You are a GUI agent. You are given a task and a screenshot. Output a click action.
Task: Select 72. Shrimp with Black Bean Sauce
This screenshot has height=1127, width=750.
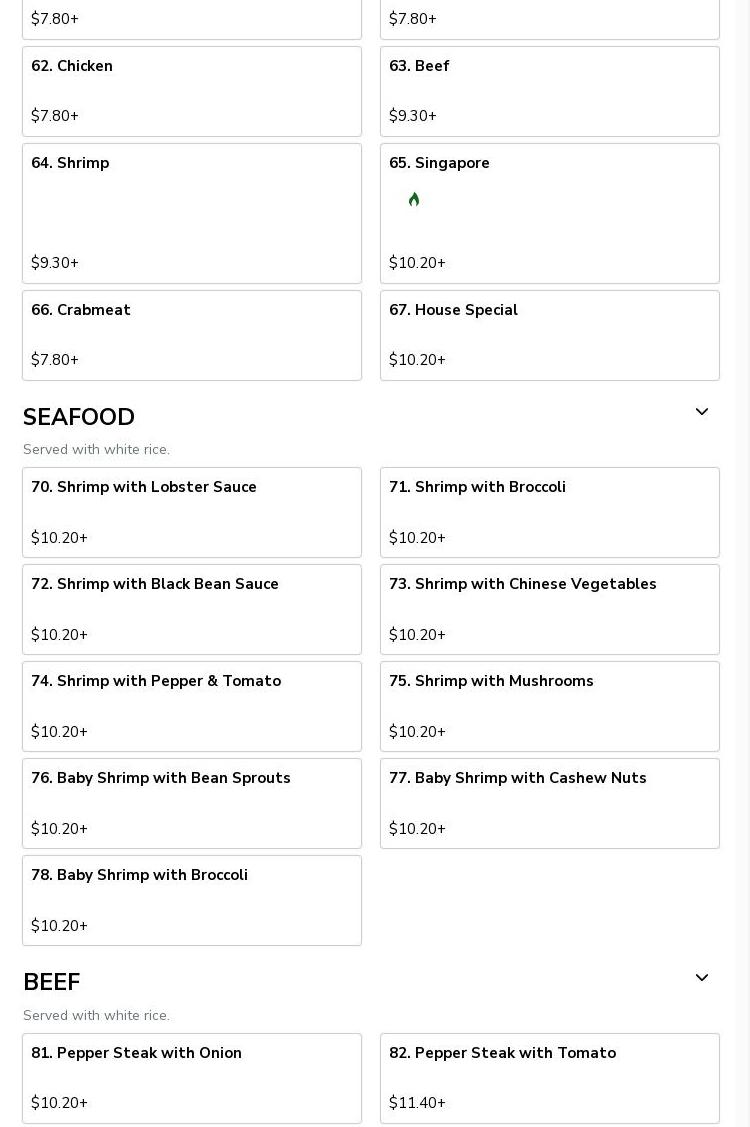point(192,609)
